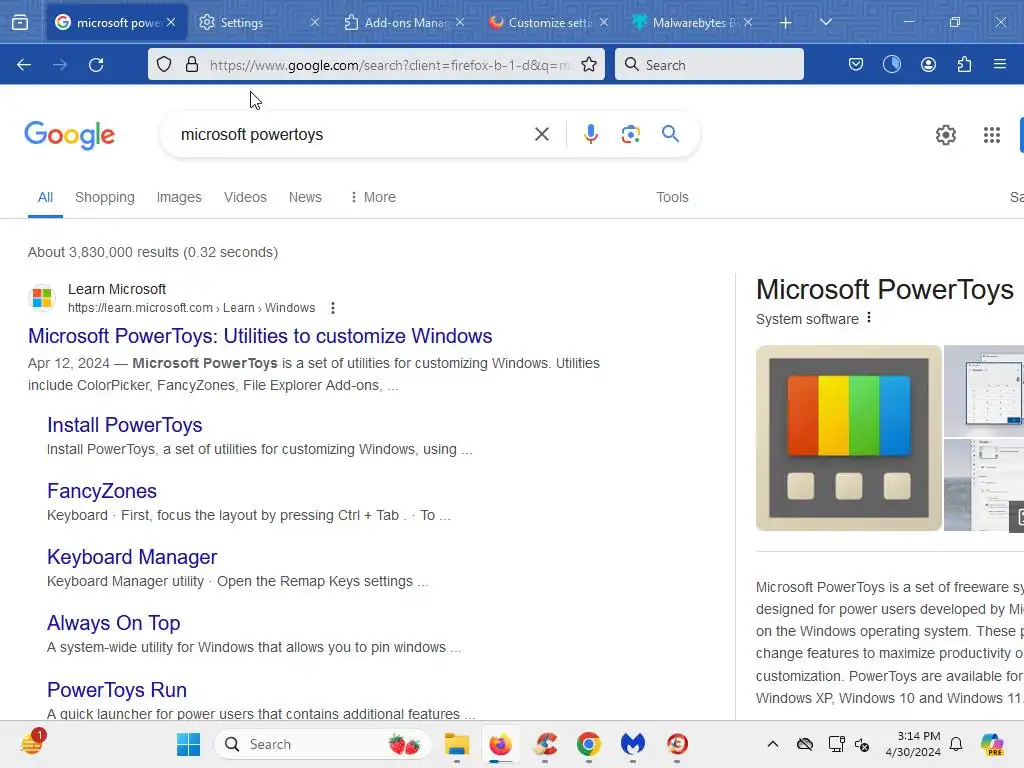The height and width of the screenshot is (768, 1024).
Task: Click the site padlock icon
Action: pos(191,64)
